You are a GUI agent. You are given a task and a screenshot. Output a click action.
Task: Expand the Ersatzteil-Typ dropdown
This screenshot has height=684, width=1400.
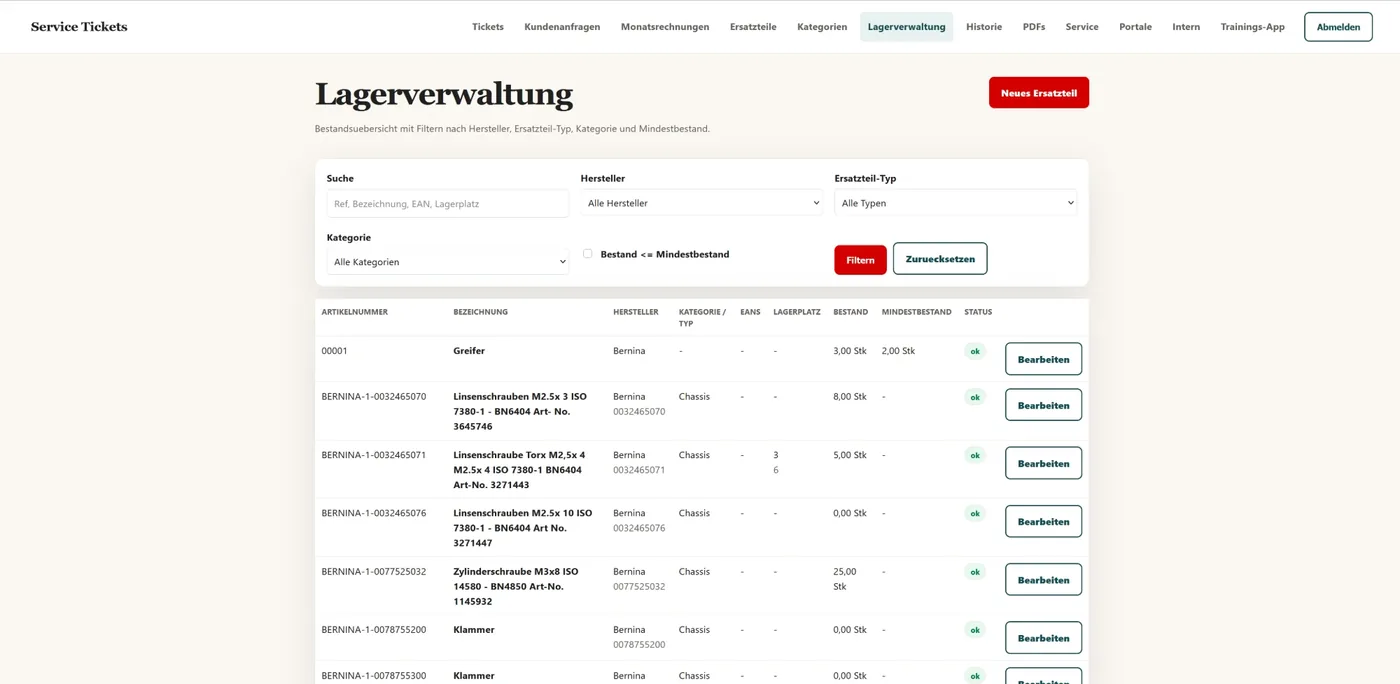coord(956,203)
